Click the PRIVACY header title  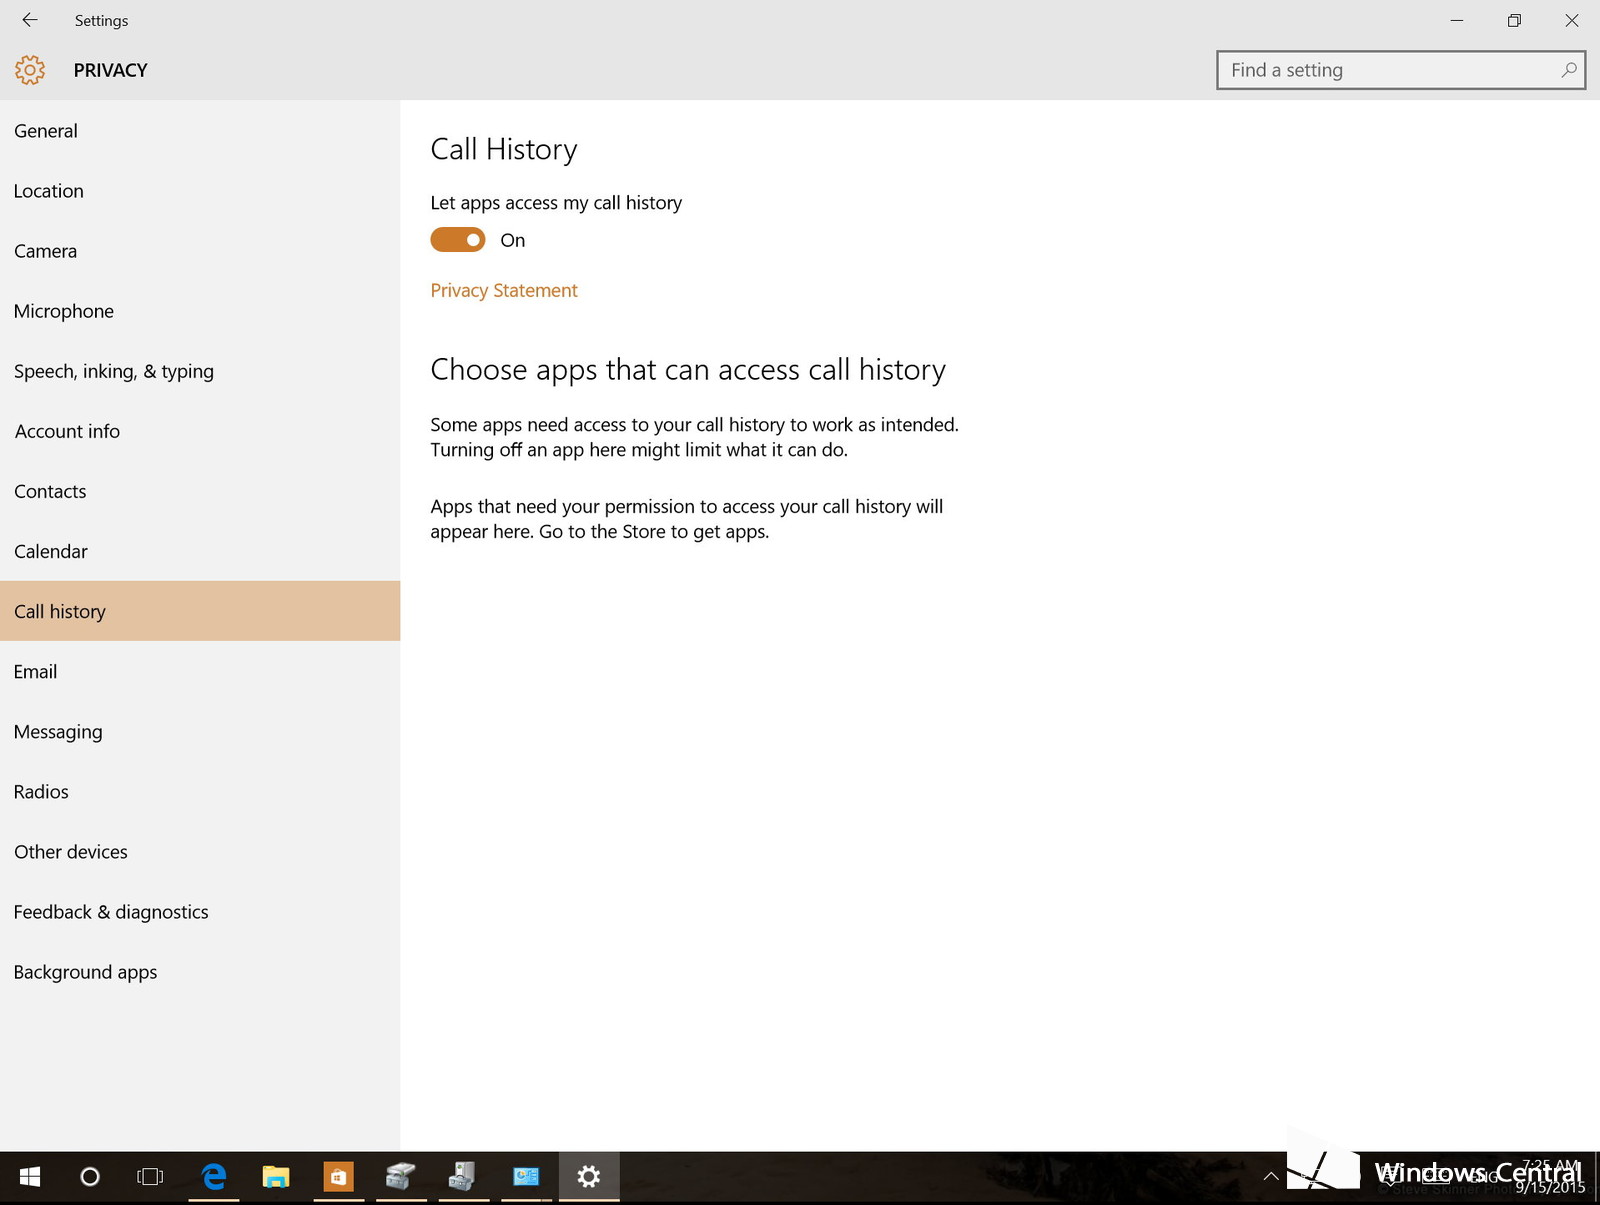click(x=110, y=70)
